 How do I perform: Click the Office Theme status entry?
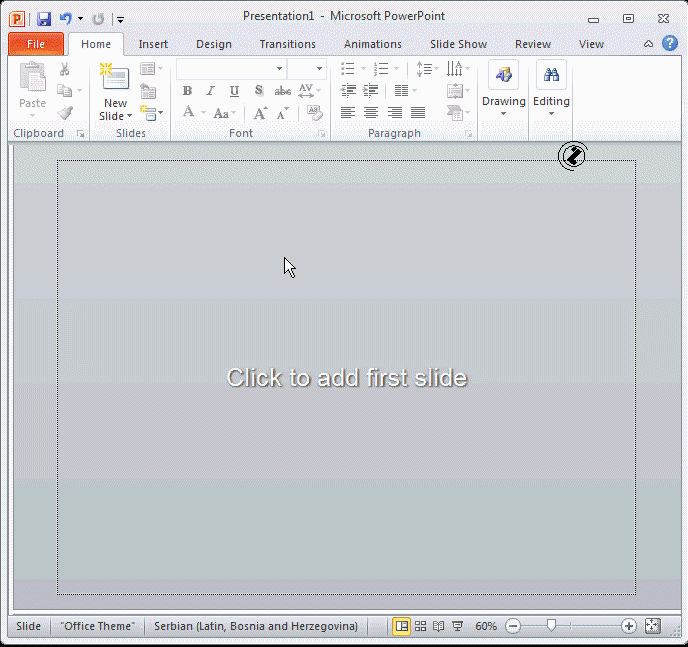pyautogui.click(x=97, y=626)
